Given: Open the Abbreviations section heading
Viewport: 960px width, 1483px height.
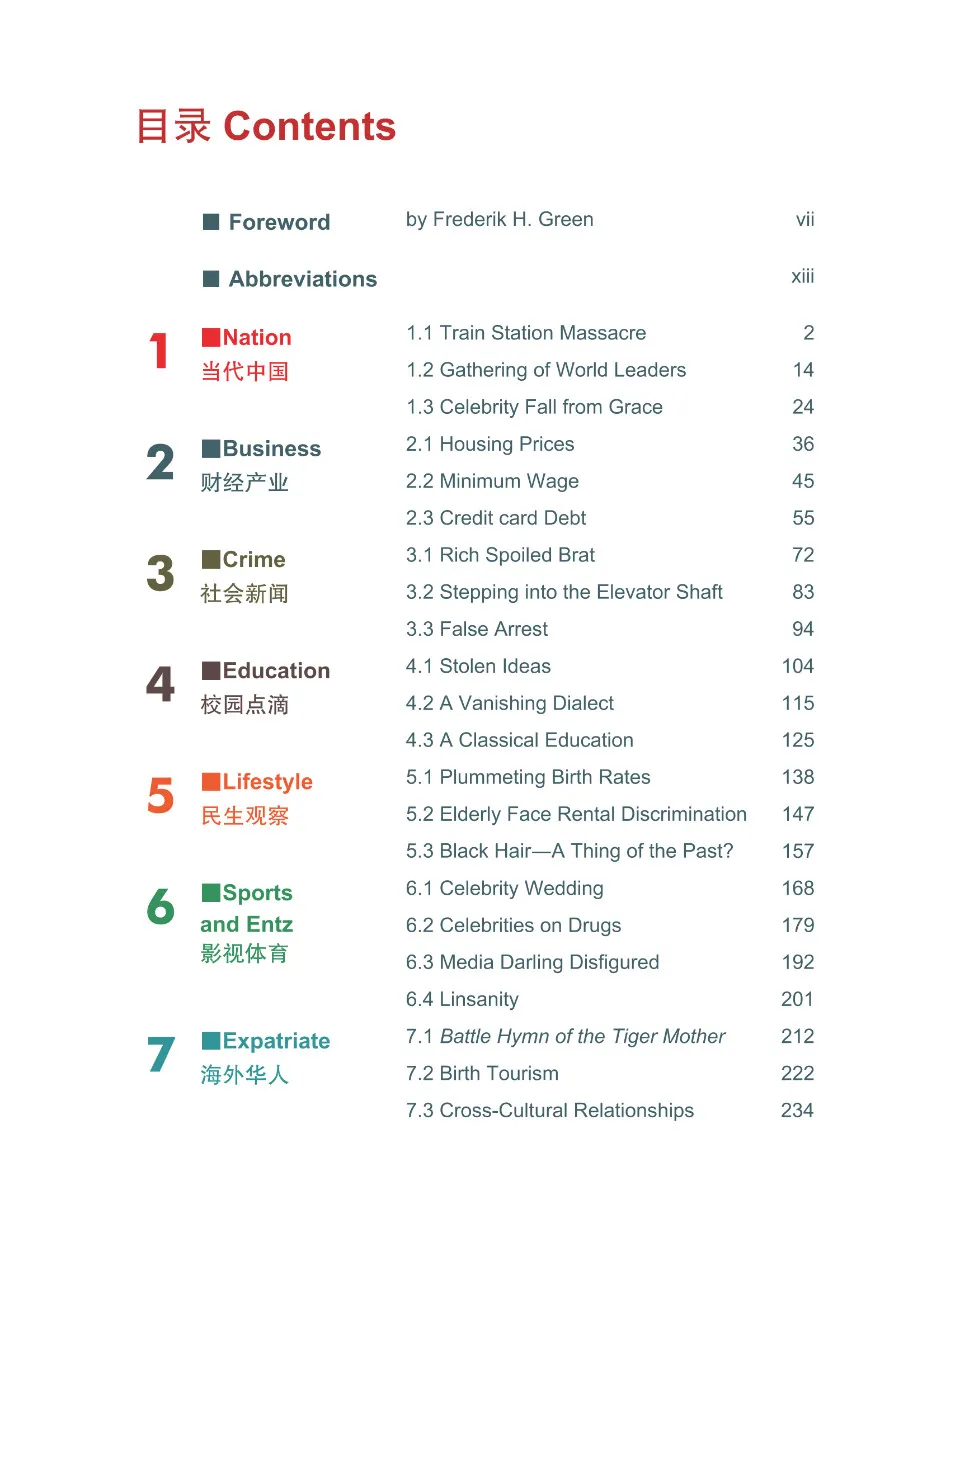Looking at the screenshot, I should point(302,279).
